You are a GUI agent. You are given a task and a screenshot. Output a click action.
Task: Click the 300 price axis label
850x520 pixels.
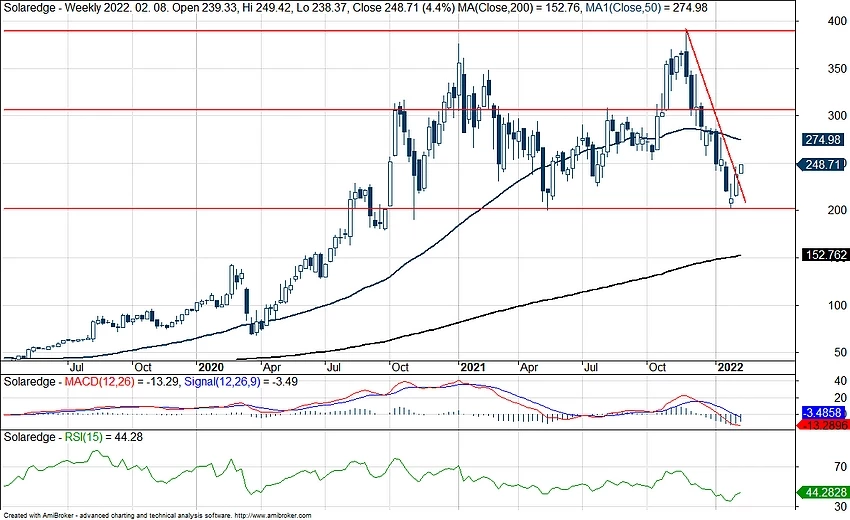(838, 115)
